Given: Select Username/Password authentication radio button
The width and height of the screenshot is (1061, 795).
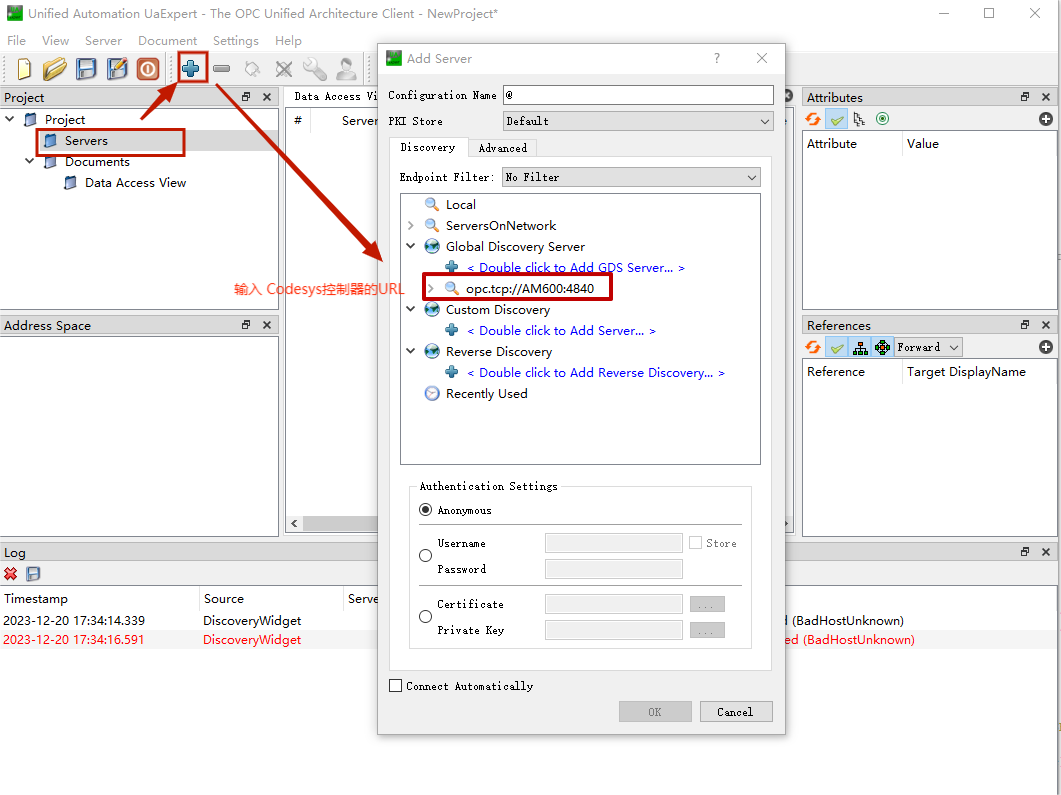Looking at the screenshot, I should (426, 555).
